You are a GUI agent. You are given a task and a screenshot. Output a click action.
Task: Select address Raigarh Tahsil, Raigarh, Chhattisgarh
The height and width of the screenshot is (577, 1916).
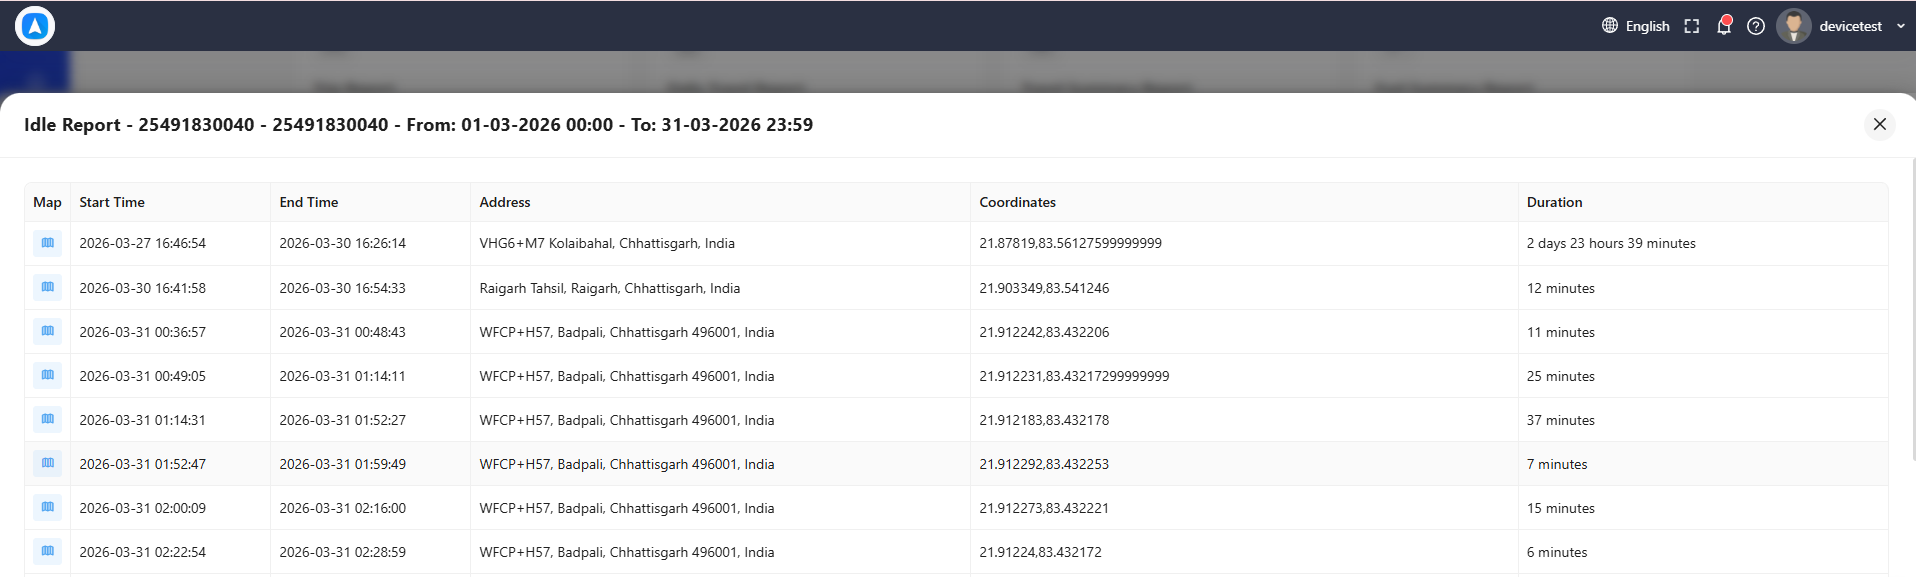pyautogui.click(x=610, y=288)
